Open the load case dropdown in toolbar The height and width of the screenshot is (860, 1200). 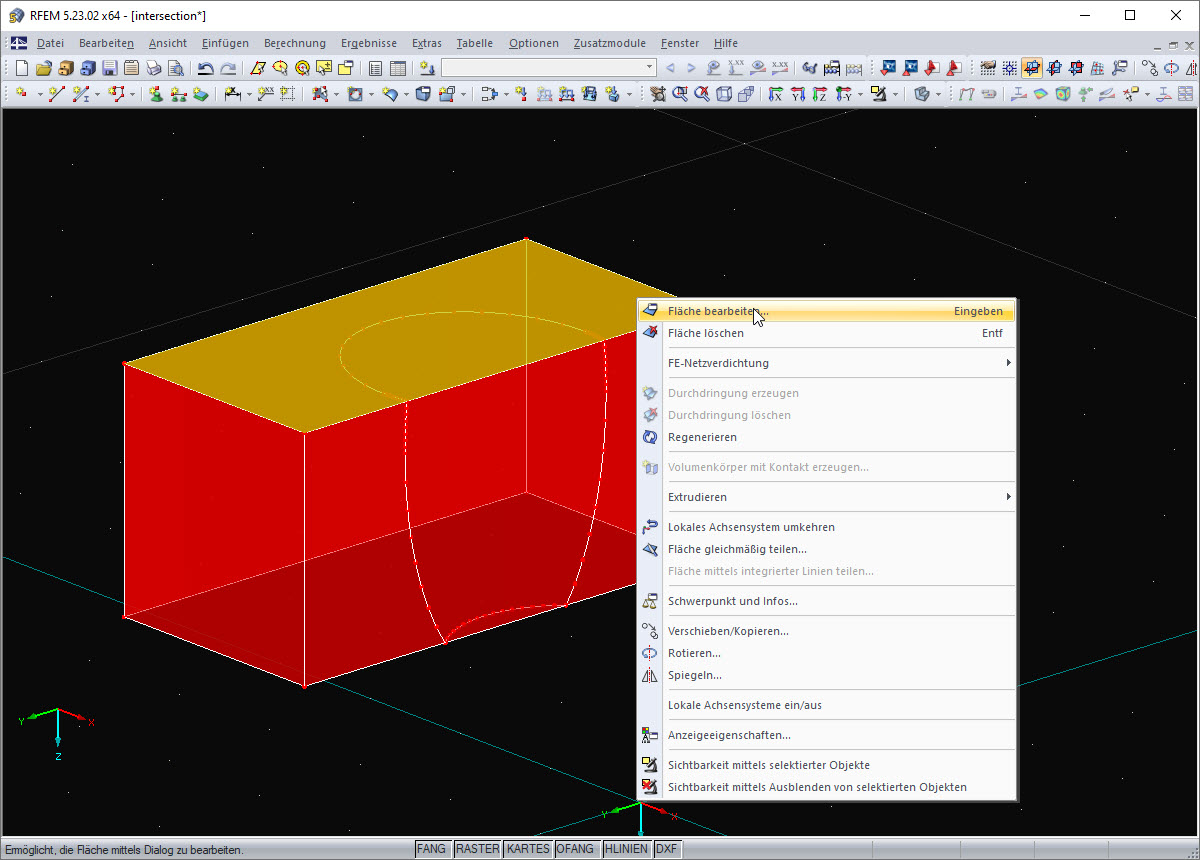(x=650, y=68)
